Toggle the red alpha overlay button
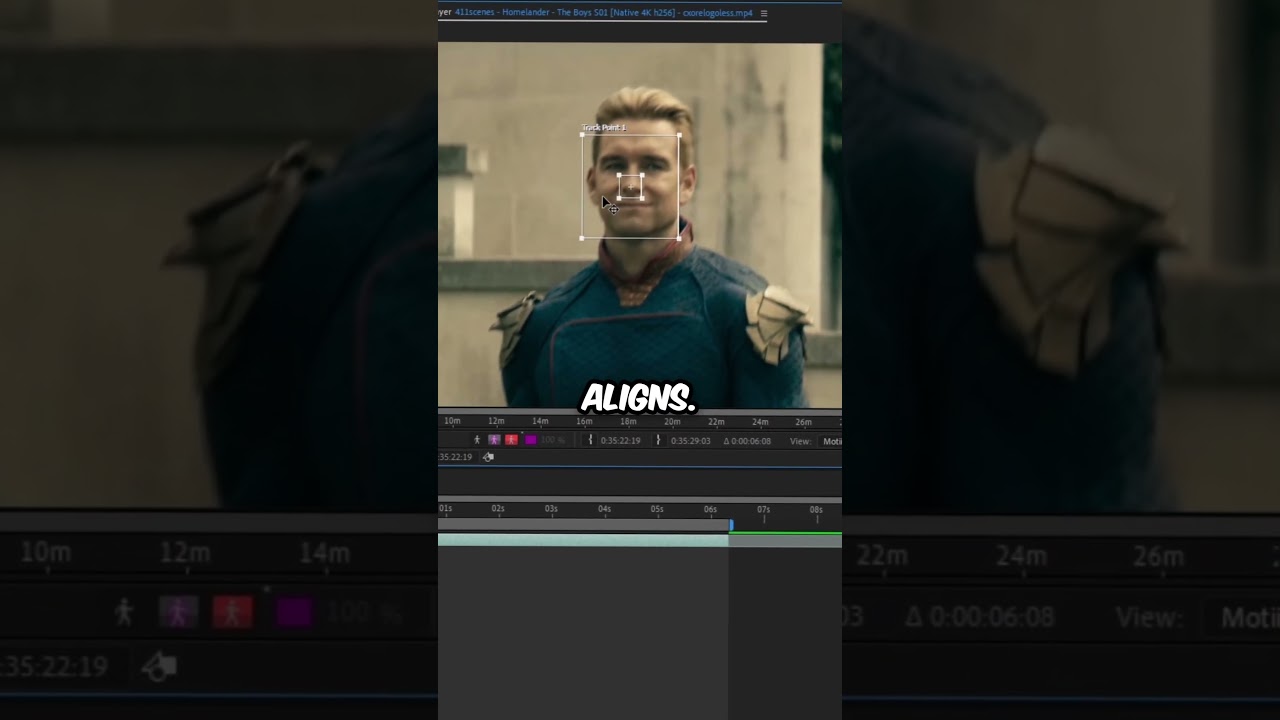The image size is (1280, 720). tap(511, 440)
